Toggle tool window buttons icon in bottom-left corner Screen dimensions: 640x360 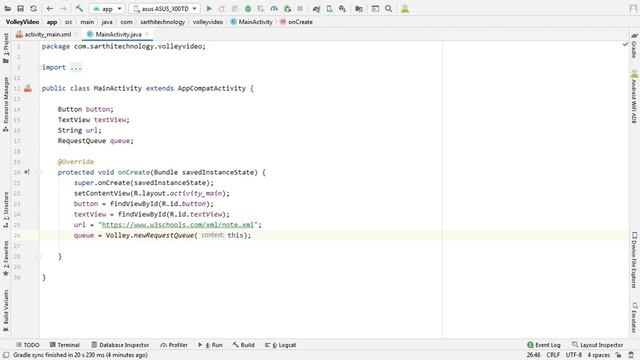[x=6, y=355]
